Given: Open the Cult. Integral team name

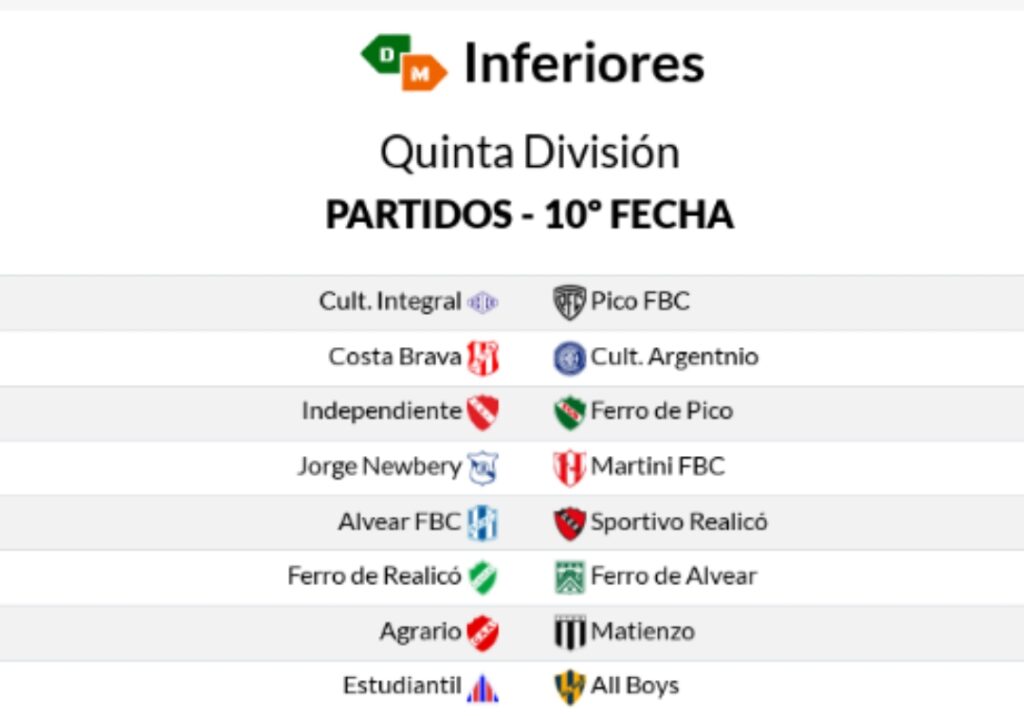Looking at the screenshot, I should (390, 301).
